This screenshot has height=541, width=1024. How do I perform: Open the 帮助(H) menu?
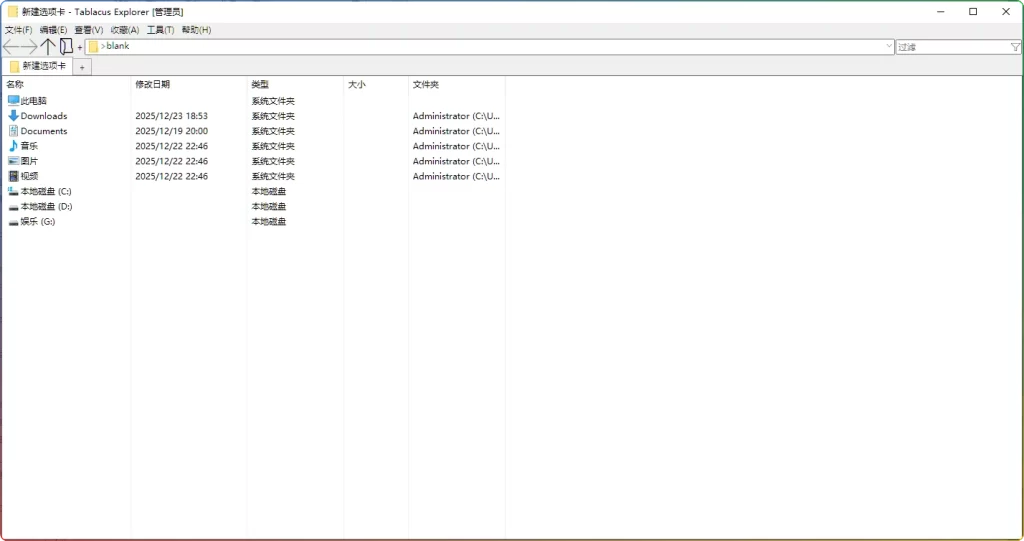coord(196,30)
